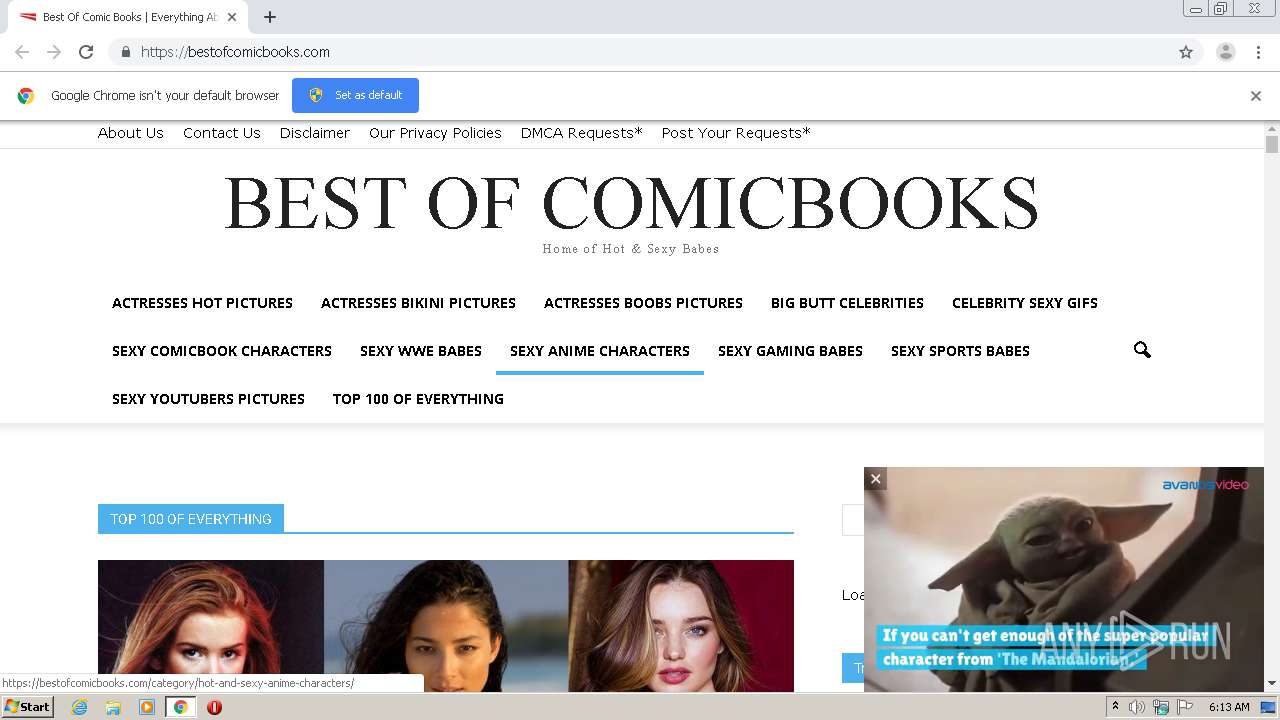The image size is (1280, 720).
Task: Click the Show Desktop button
Action: pyautogui.click(x=1269, y=707)
